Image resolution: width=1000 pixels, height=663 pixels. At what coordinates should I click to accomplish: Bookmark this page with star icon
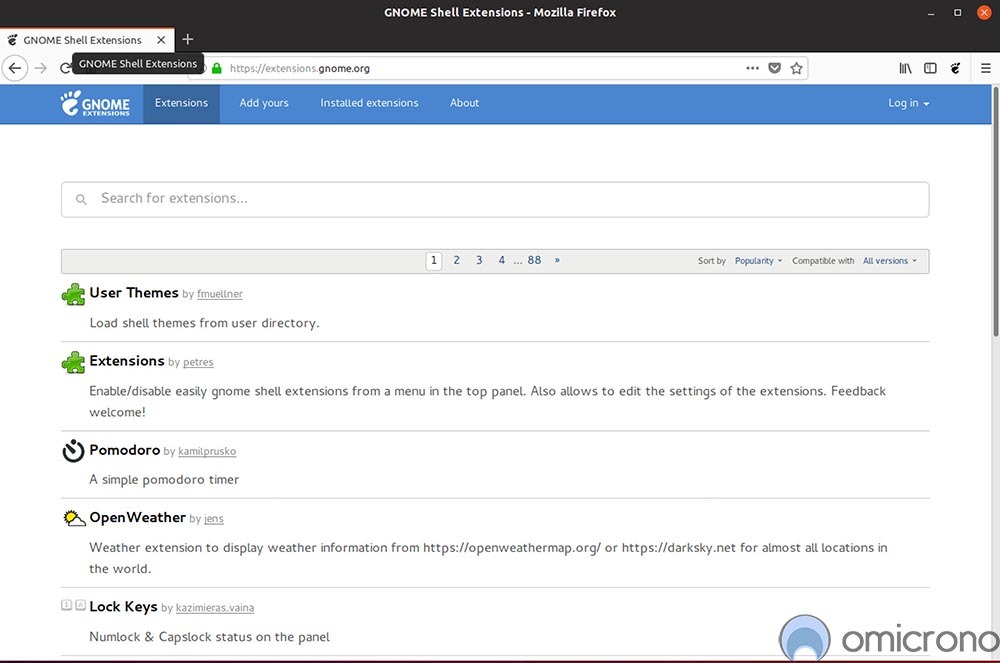pos(797,68)
